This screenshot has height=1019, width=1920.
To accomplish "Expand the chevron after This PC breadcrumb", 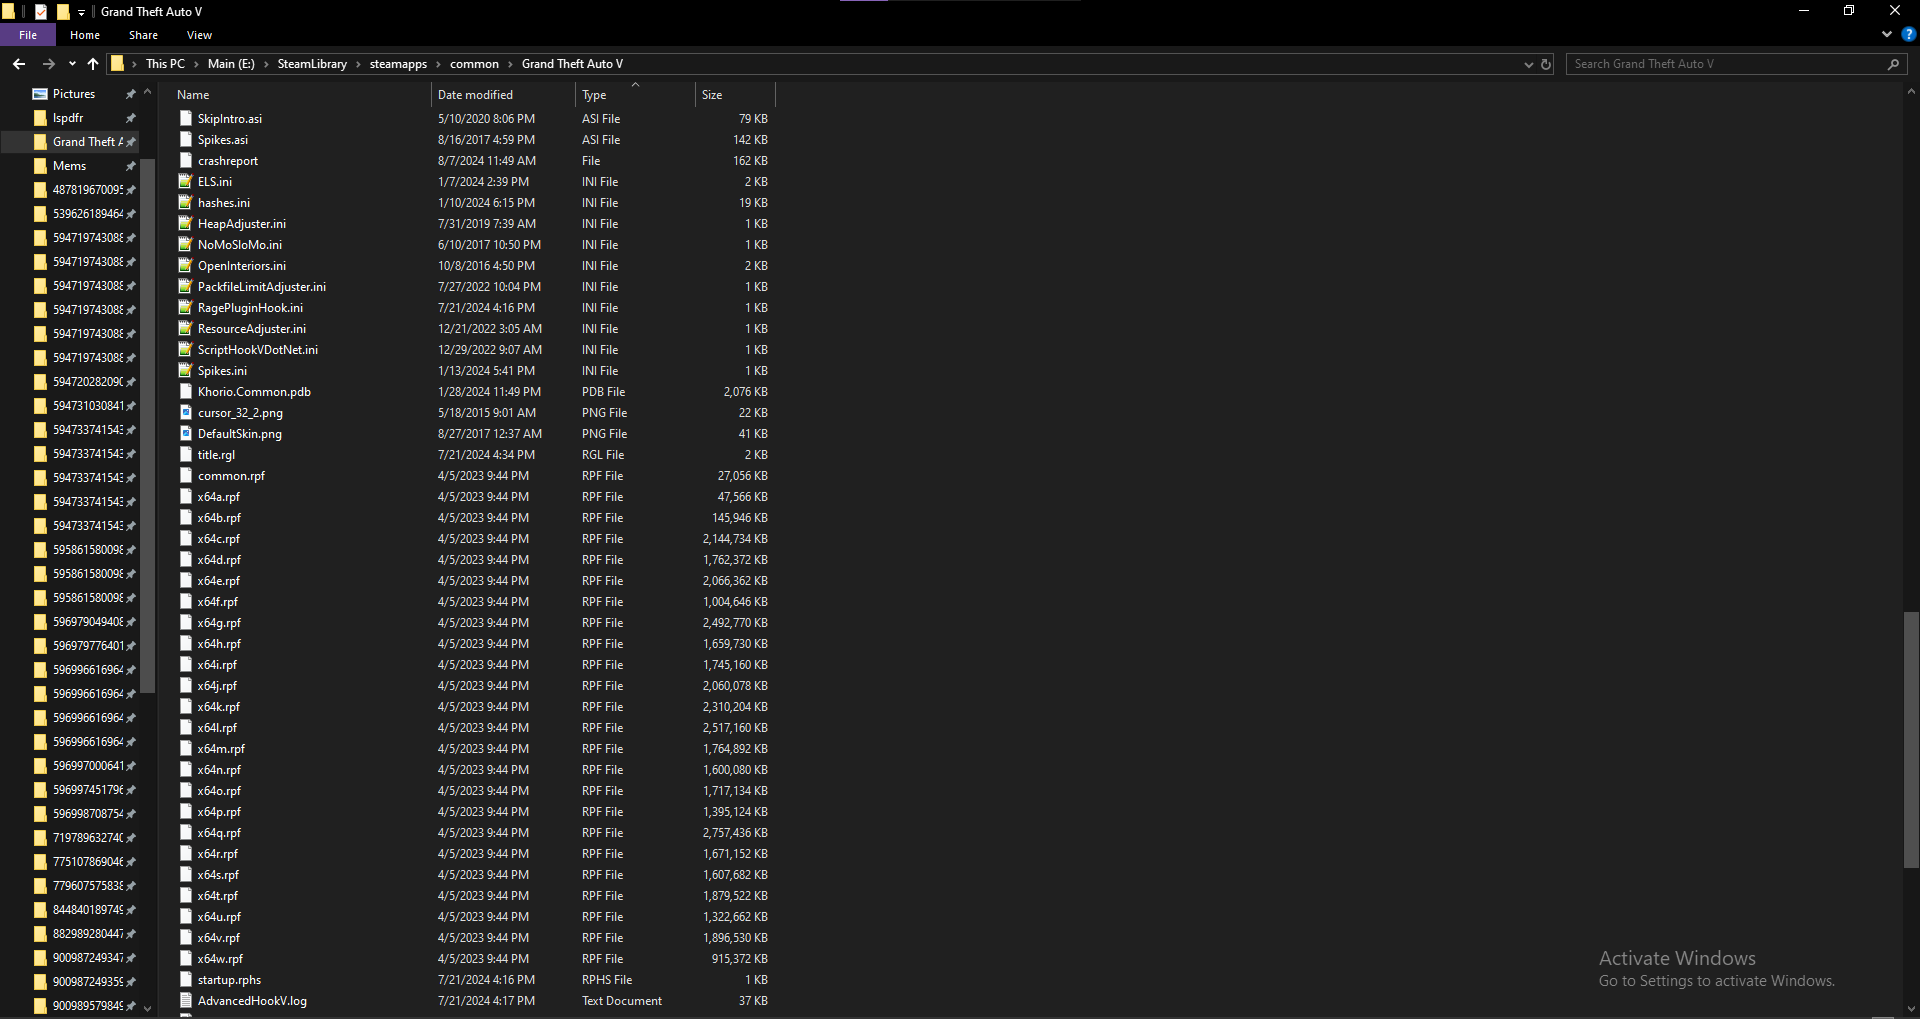I will pyautogui.click(x=196, y=64).
